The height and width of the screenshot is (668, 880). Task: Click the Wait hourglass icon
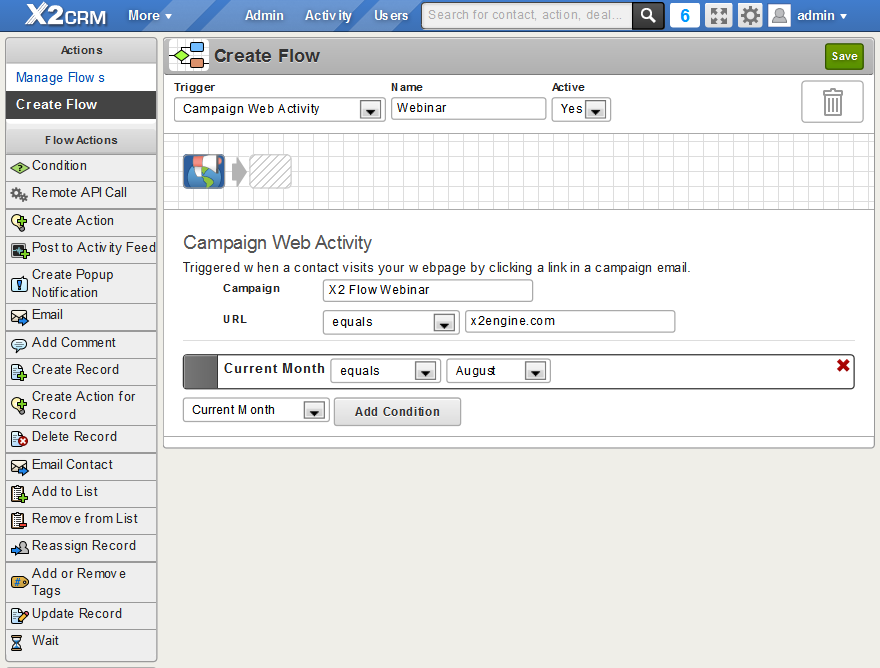17,643
